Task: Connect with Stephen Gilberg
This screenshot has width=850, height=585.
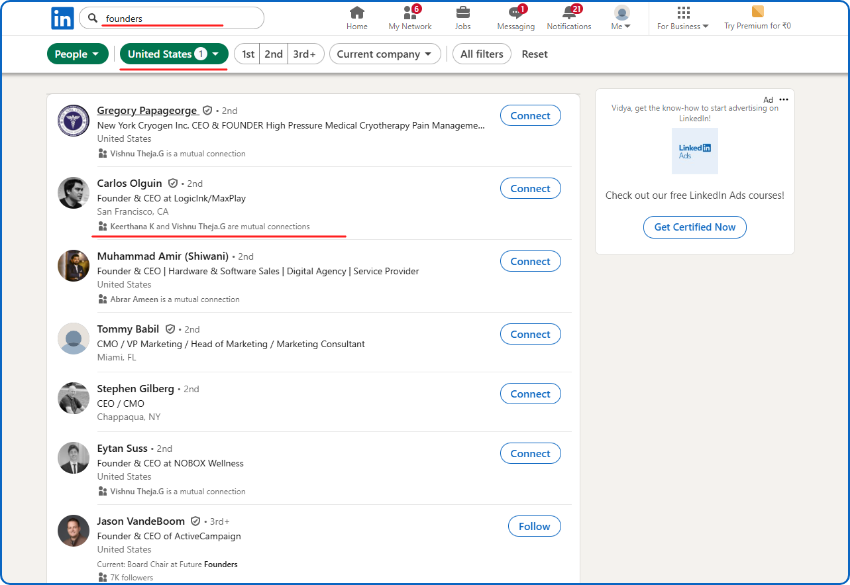Action: point(530,394)
